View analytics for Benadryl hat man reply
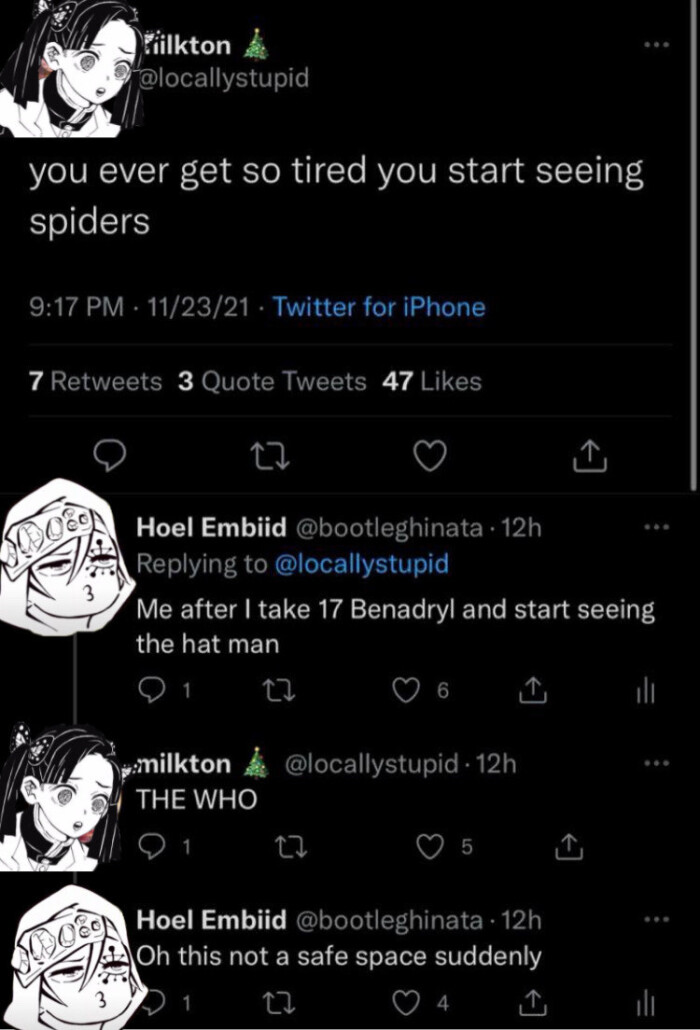 646,691
